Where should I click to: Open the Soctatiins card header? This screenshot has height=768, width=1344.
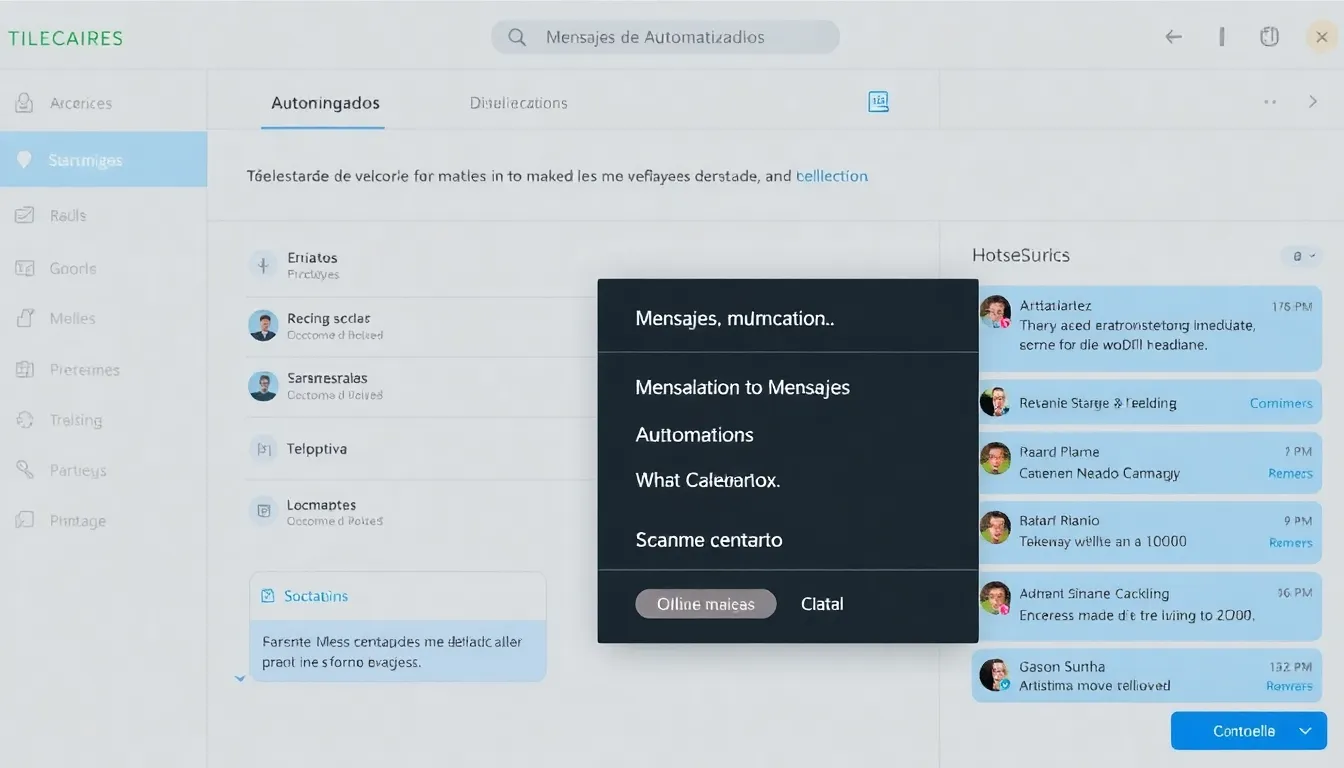pyautogui.click(x=398, y=596)
